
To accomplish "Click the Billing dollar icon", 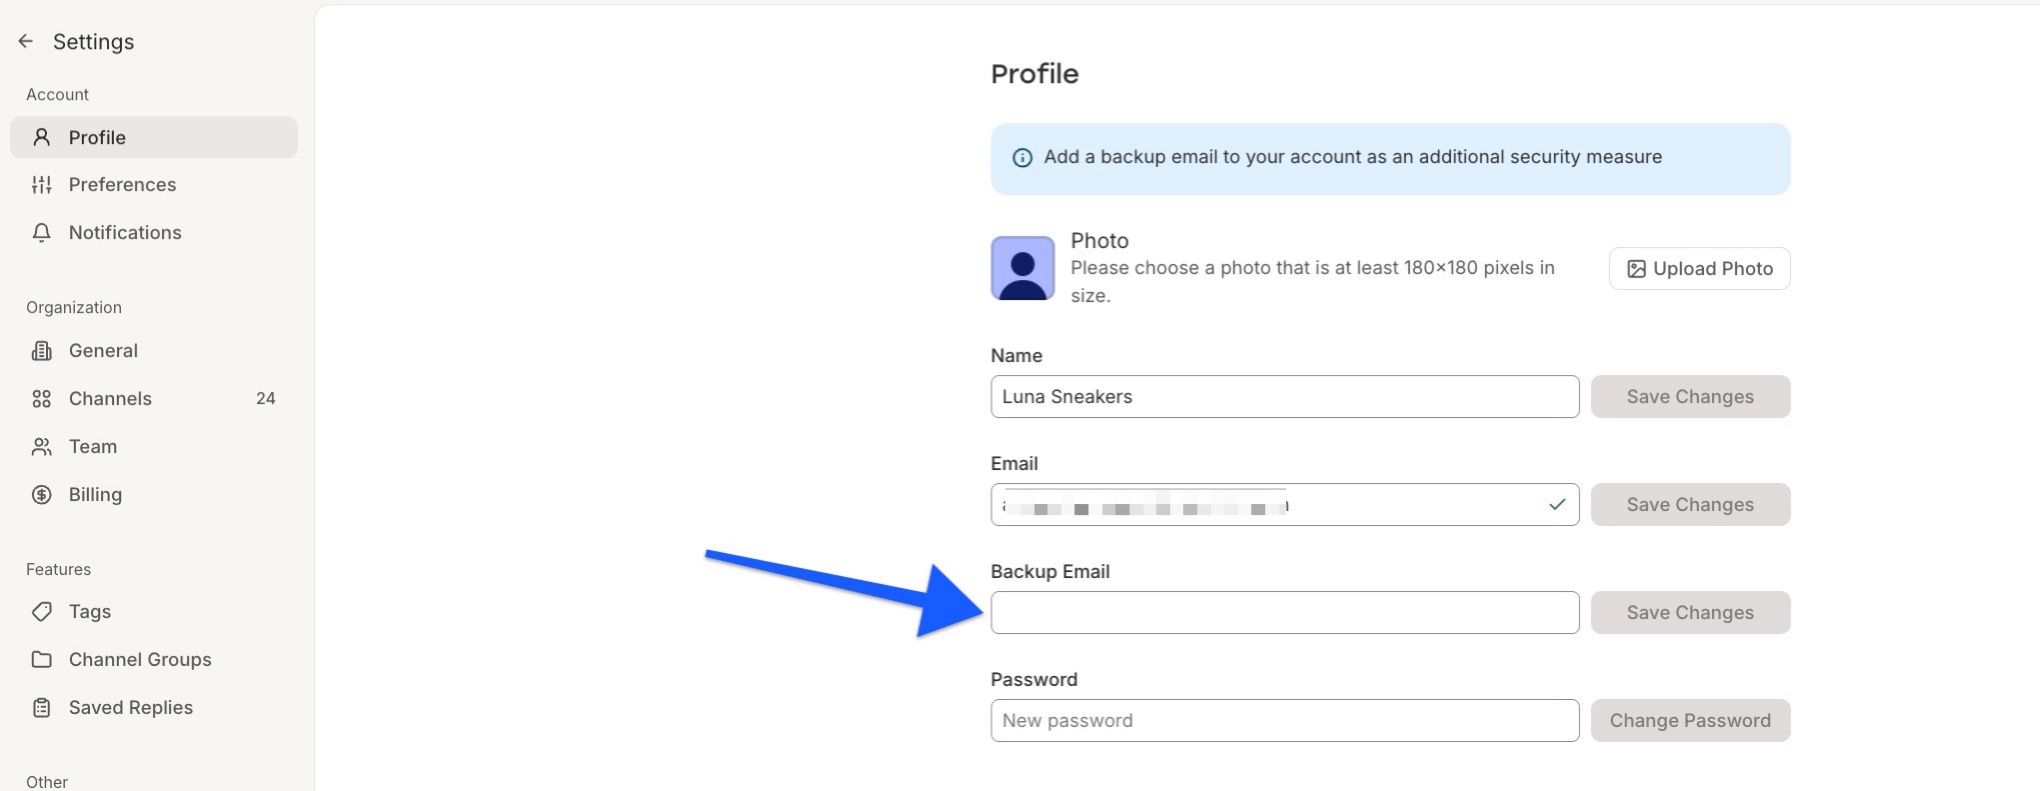I will (x=42, y=494).
